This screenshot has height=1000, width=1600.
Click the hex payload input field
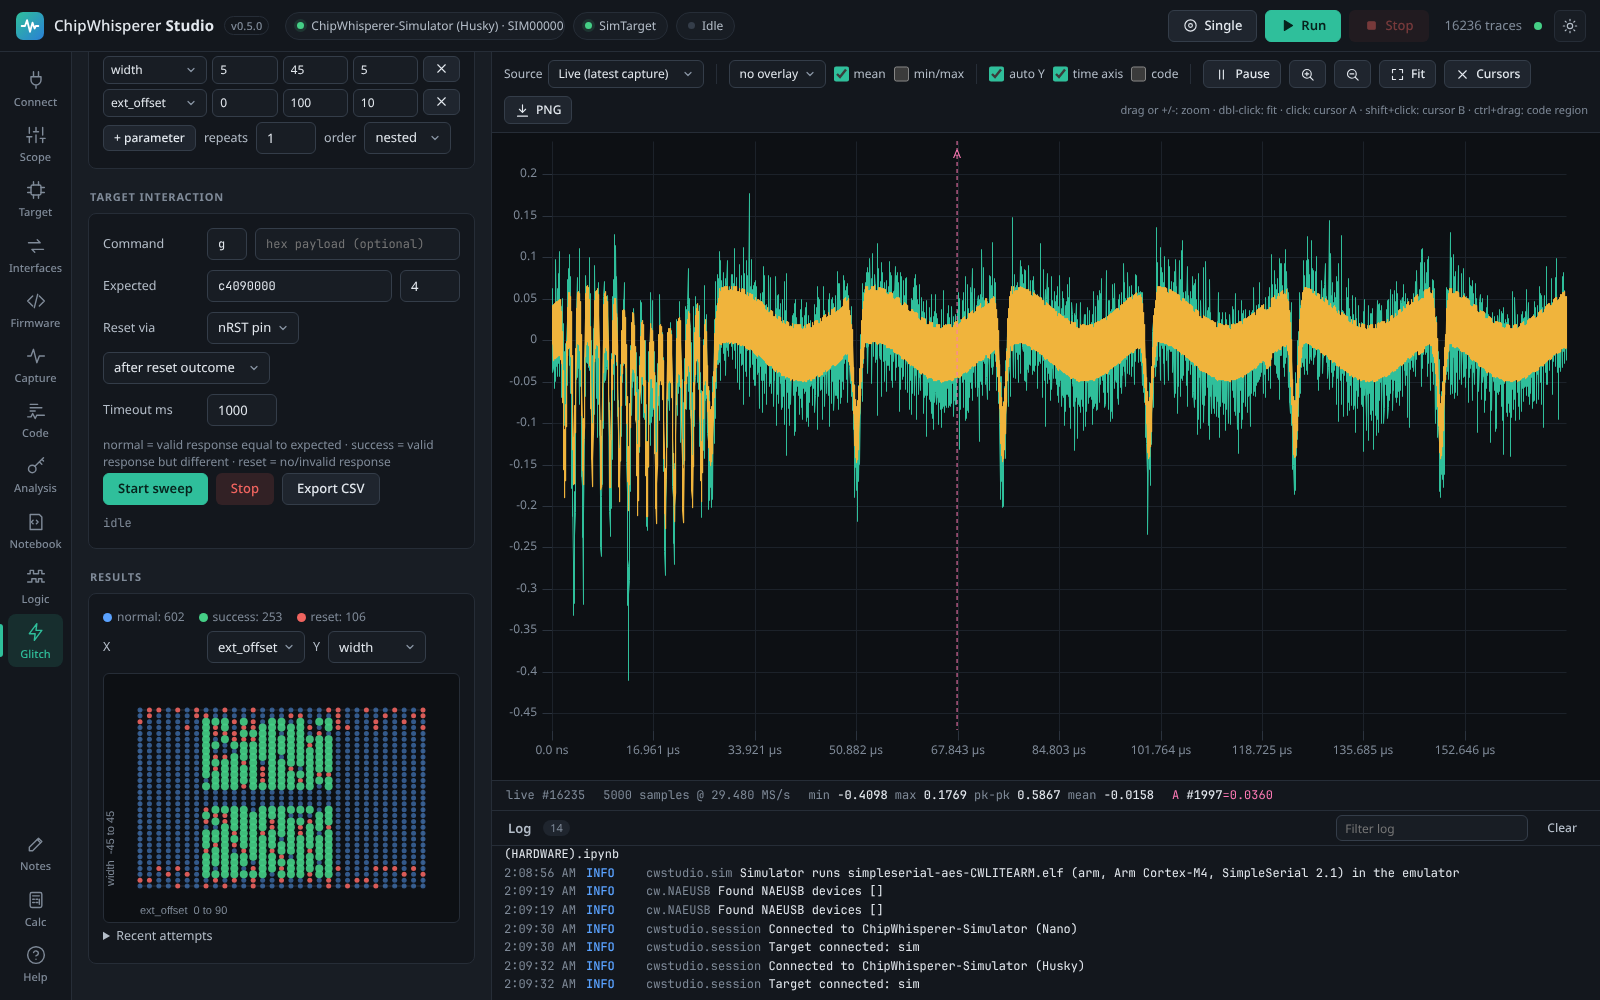(357, 244)
